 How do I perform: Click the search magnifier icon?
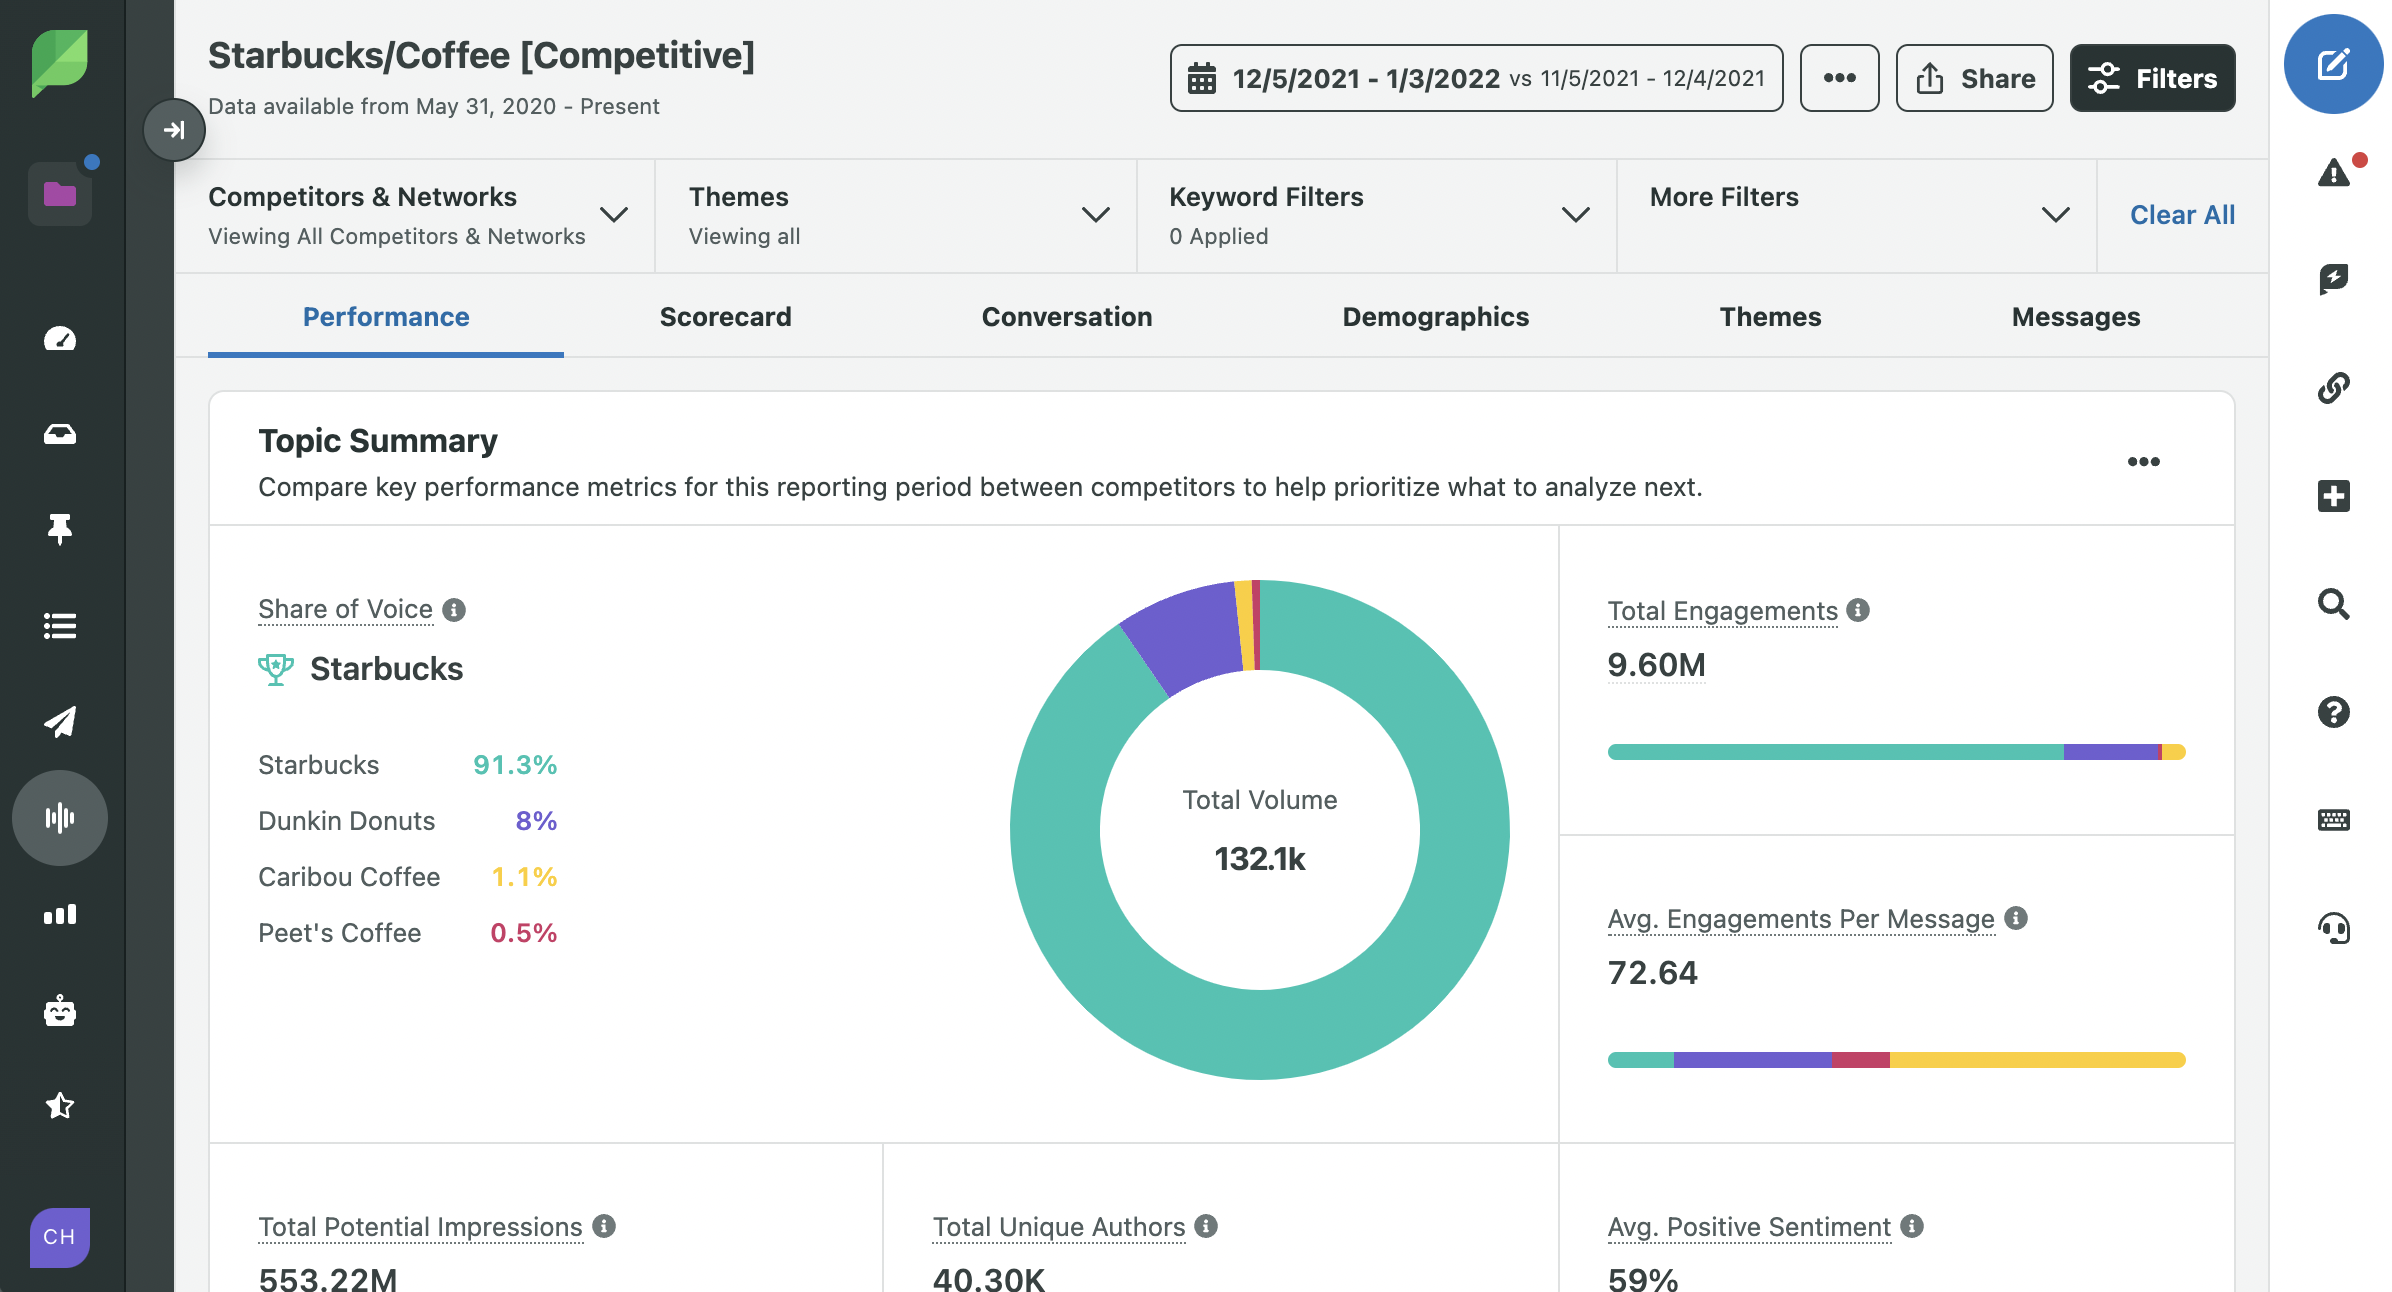[2333, 604]
